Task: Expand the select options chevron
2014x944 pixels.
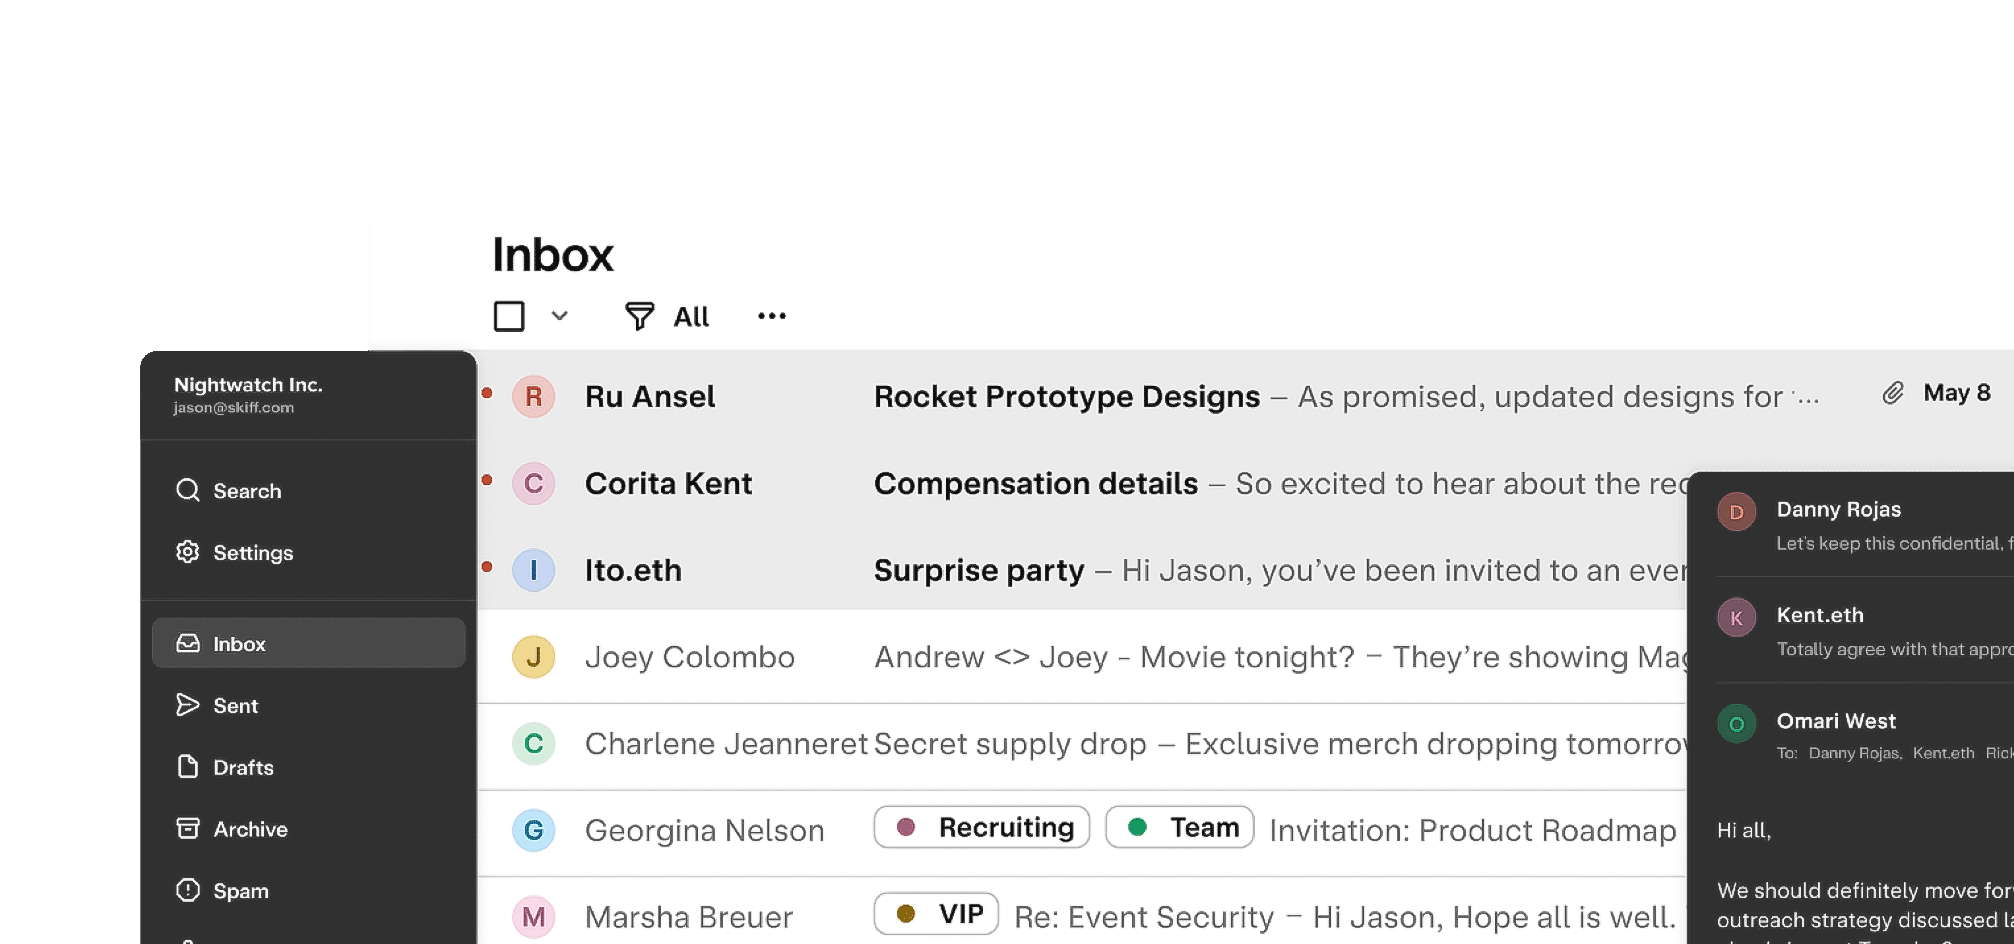Action: click(x=560, y=316)
